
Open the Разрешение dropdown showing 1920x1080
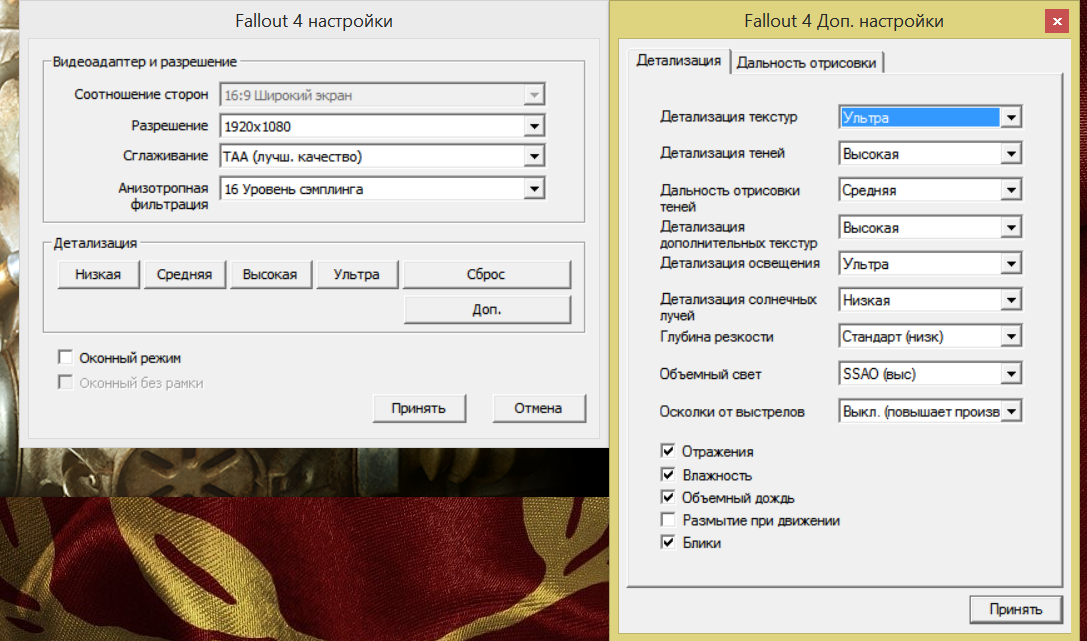382,126
